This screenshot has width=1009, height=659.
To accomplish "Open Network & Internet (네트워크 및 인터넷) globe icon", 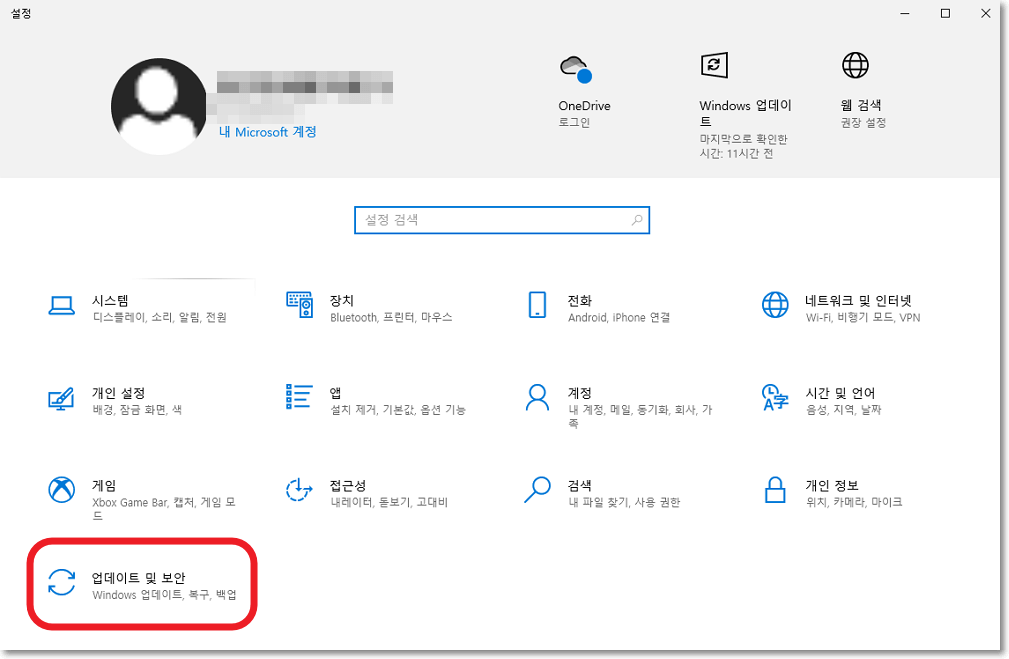I will pos(775,306).
